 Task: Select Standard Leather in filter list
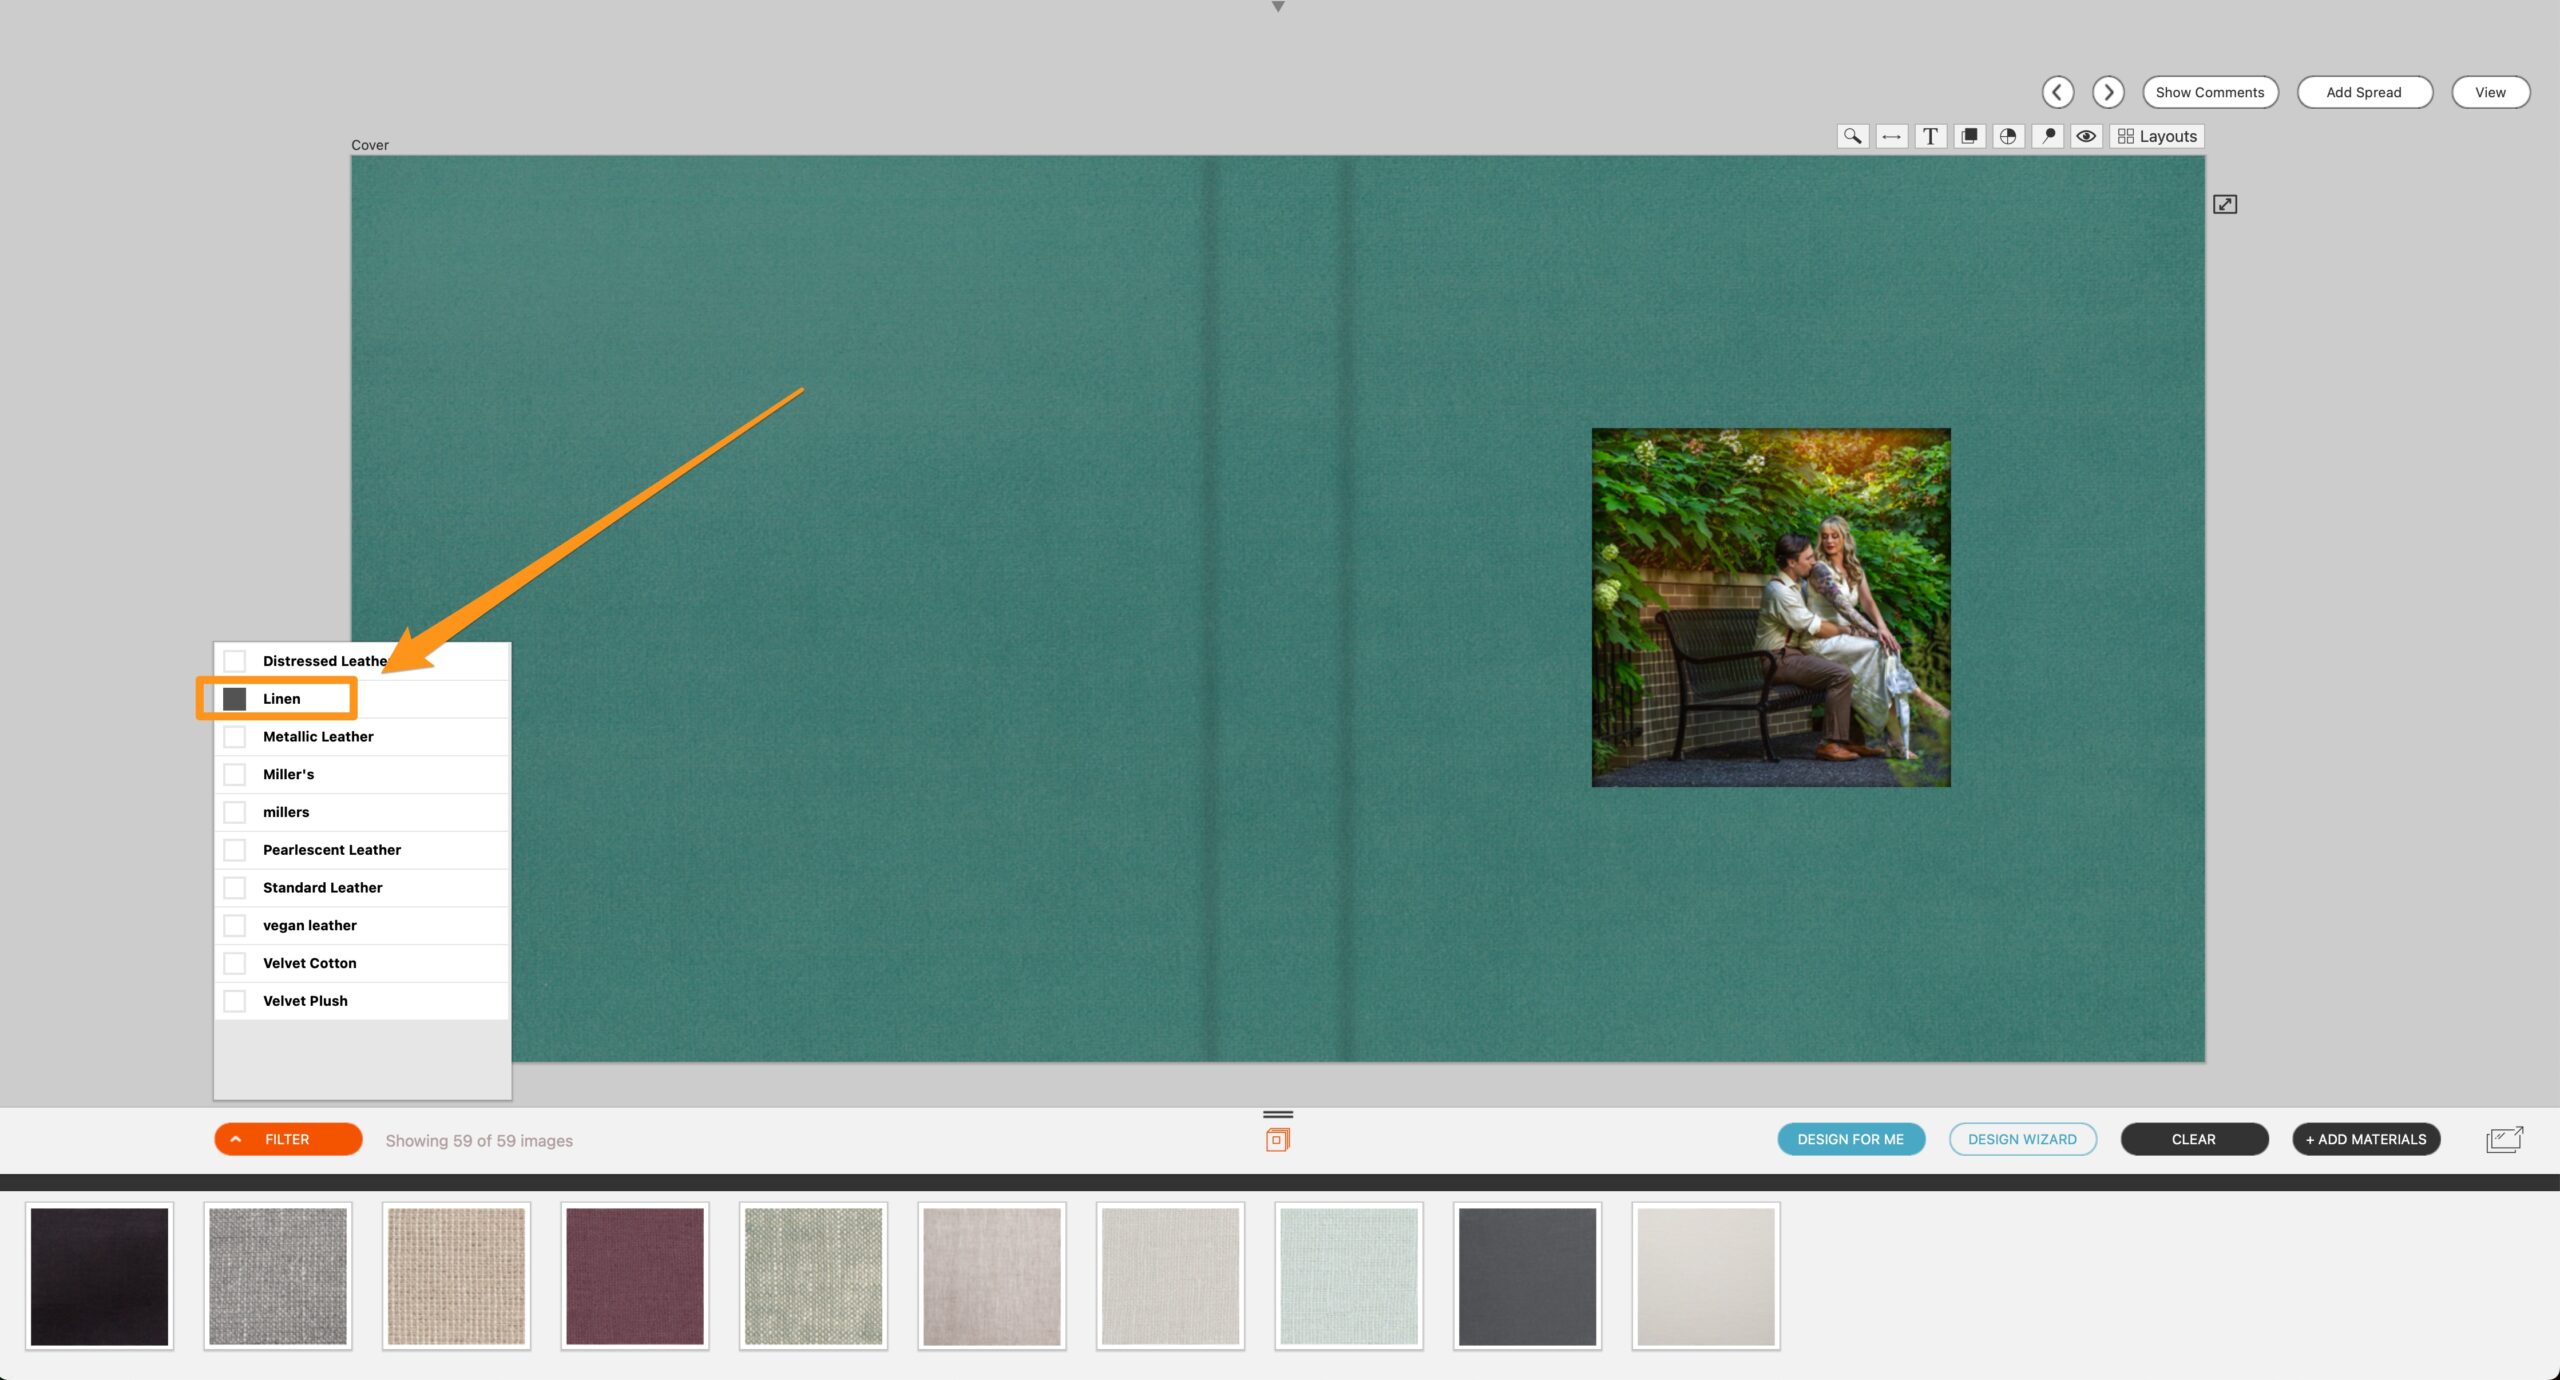click(234, 888)
